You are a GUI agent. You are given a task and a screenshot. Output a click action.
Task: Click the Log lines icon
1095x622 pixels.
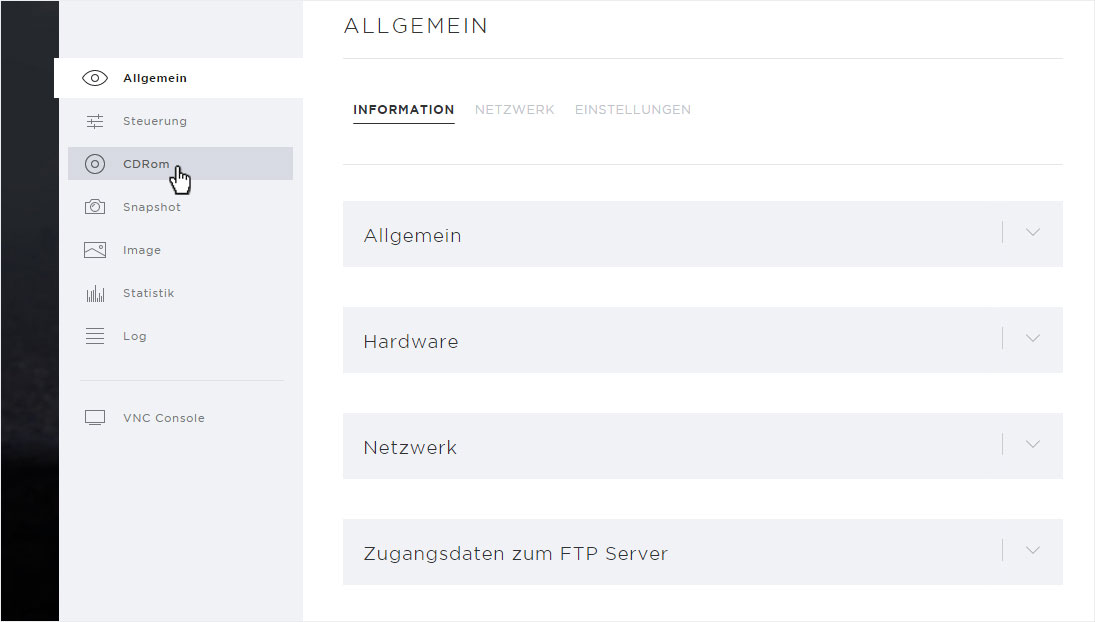95,336
